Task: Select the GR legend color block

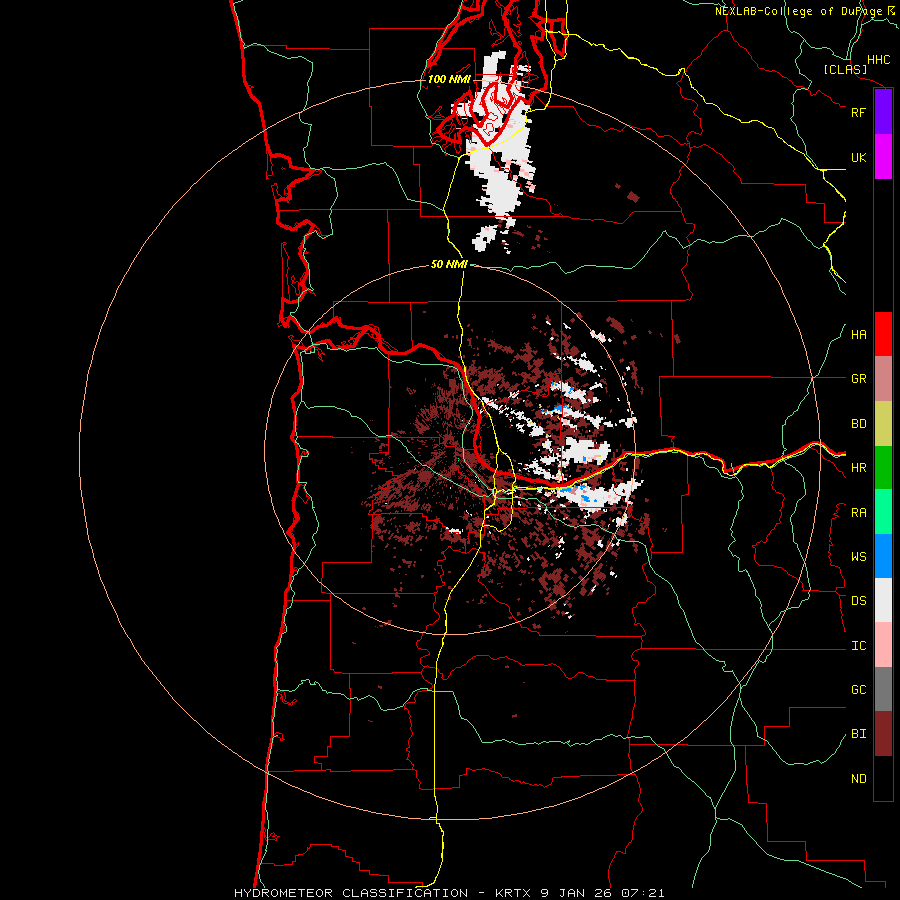Action: [883, 379]
